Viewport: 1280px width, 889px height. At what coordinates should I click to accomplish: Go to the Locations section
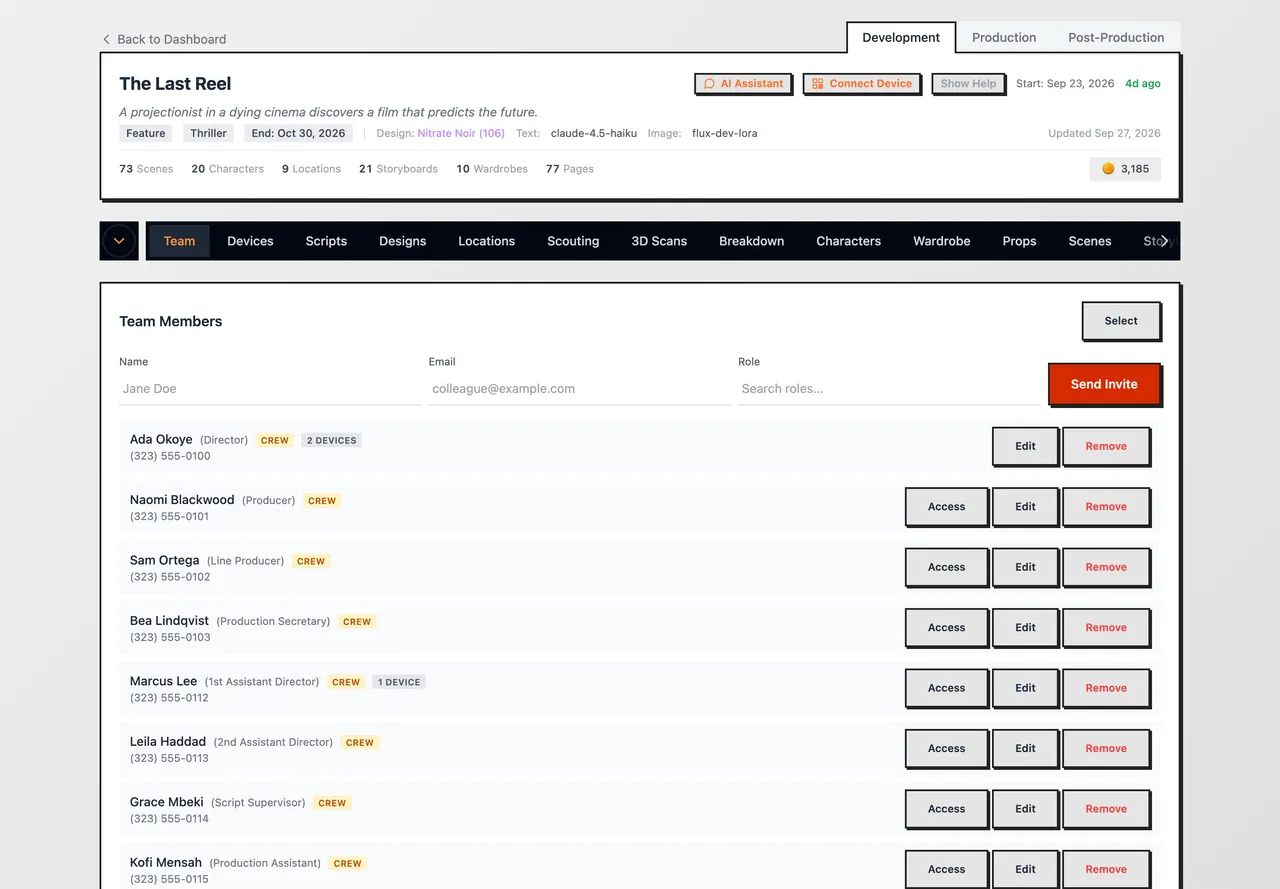click(x=487, y=241)
